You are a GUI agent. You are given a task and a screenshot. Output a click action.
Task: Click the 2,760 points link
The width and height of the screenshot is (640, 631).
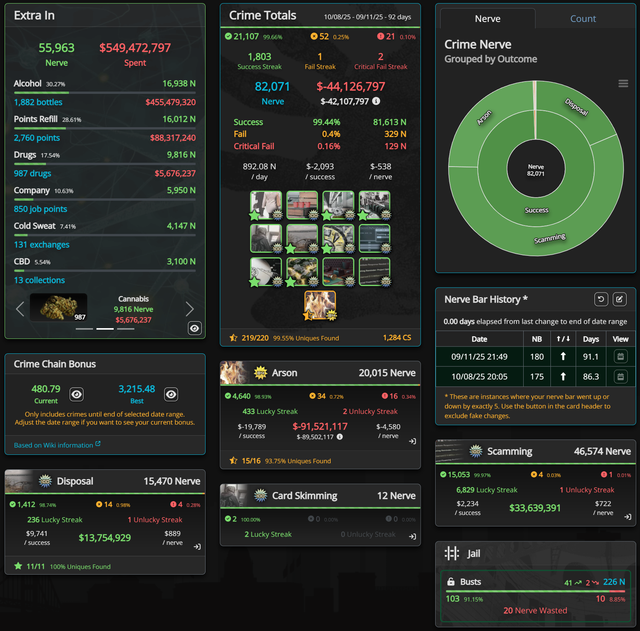click(x=37, y=138)
